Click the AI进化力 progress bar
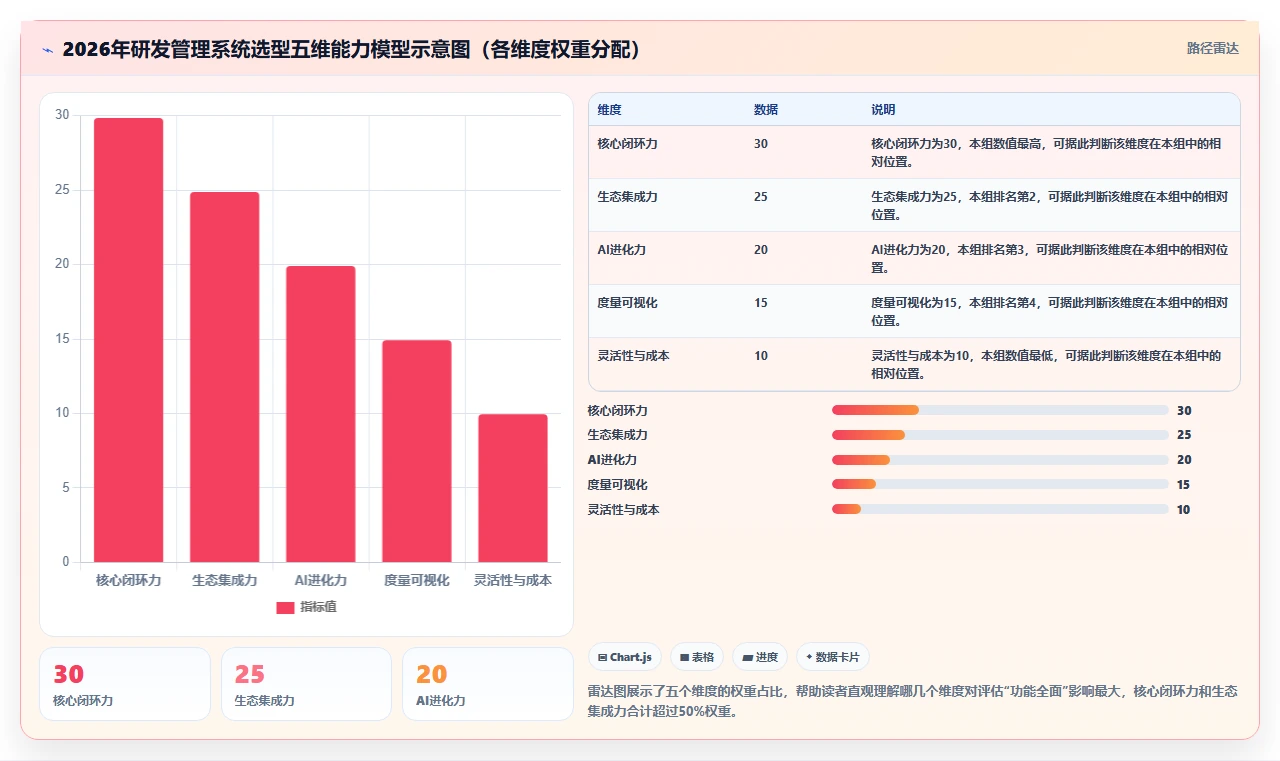Image resolution: width=1280 pixels, height=761 pixels. pos(1000,460)
